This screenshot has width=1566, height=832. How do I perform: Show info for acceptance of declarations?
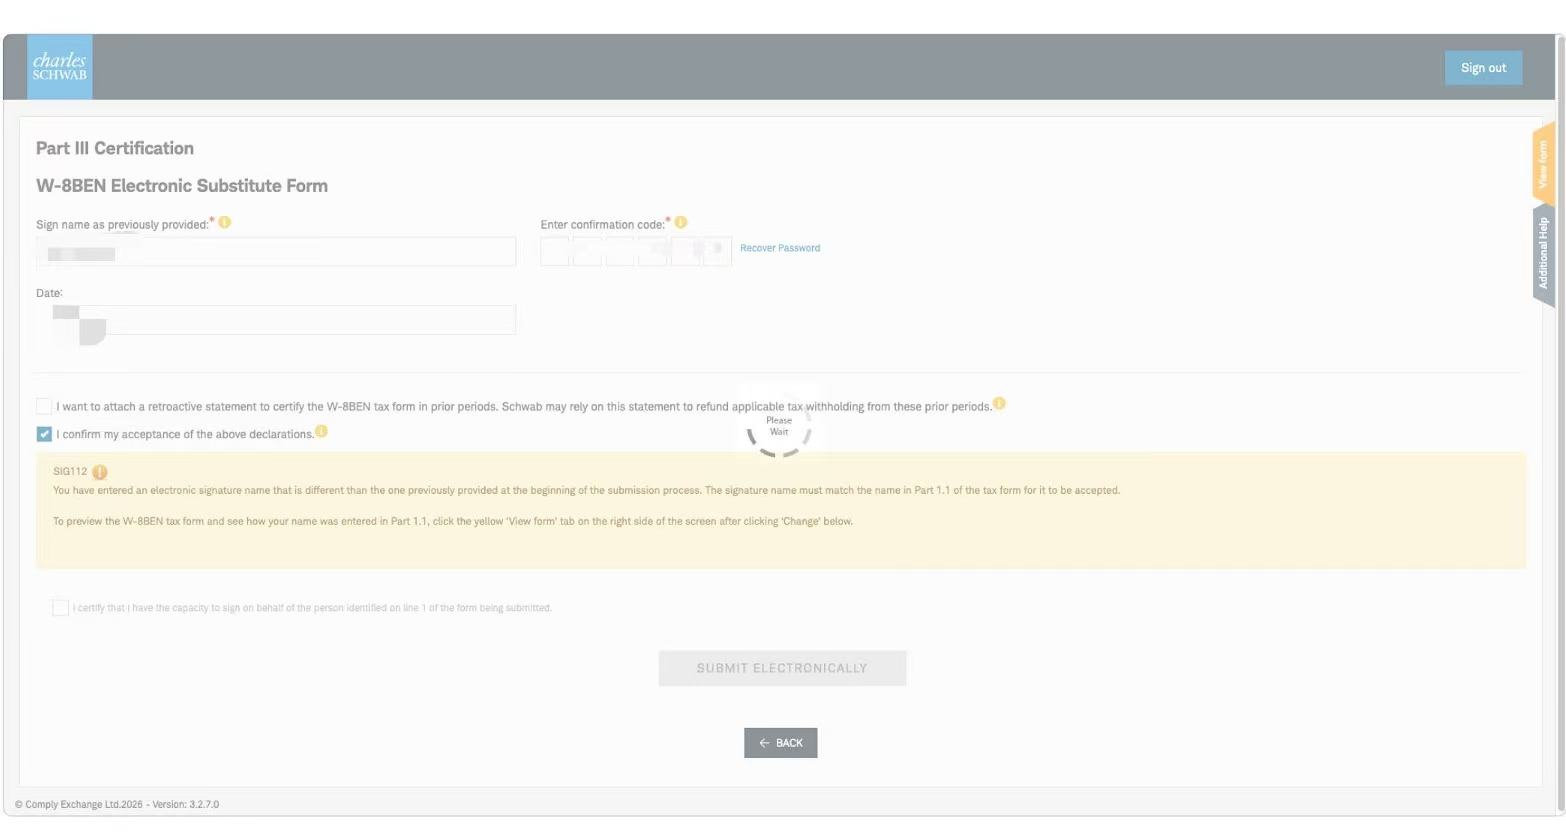[321, 431]
